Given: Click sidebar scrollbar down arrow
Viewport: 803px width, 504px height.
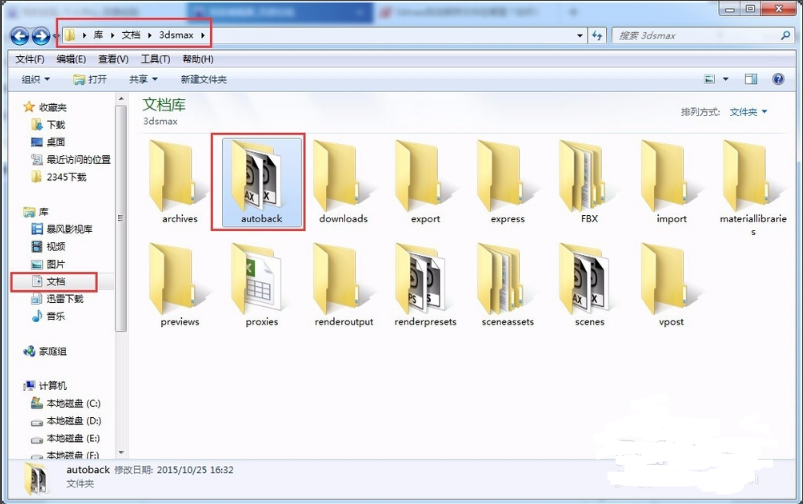Looking at the screenshot, I should (x=121, y=452).
